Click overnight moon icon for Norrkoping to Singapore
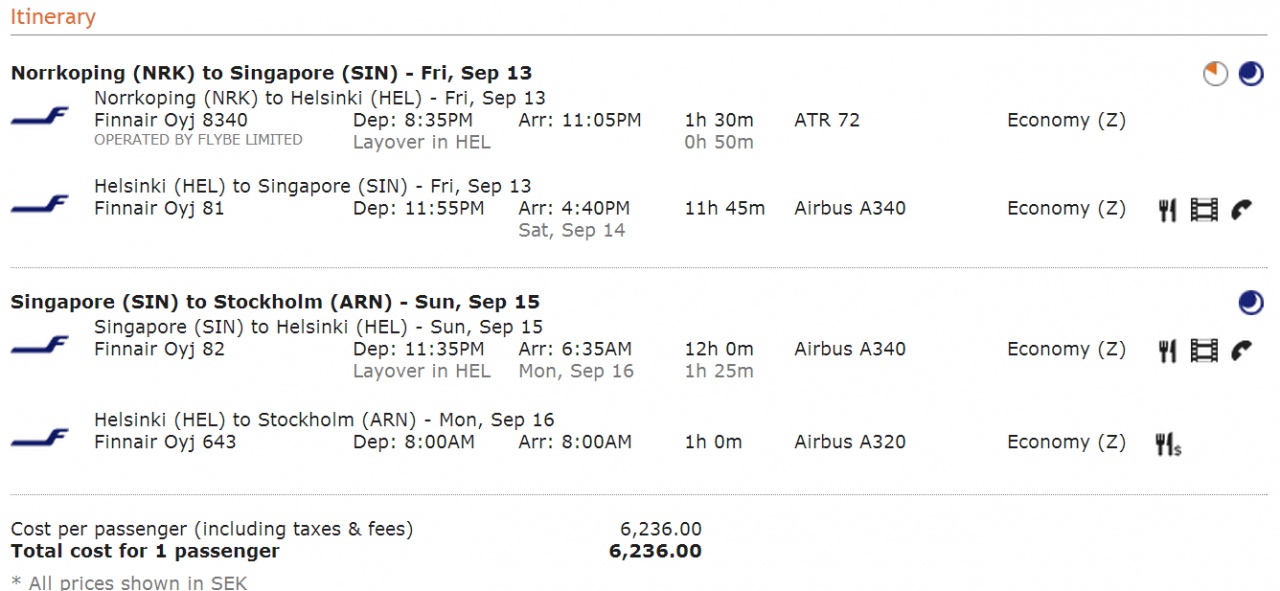 coord(1251,74)
